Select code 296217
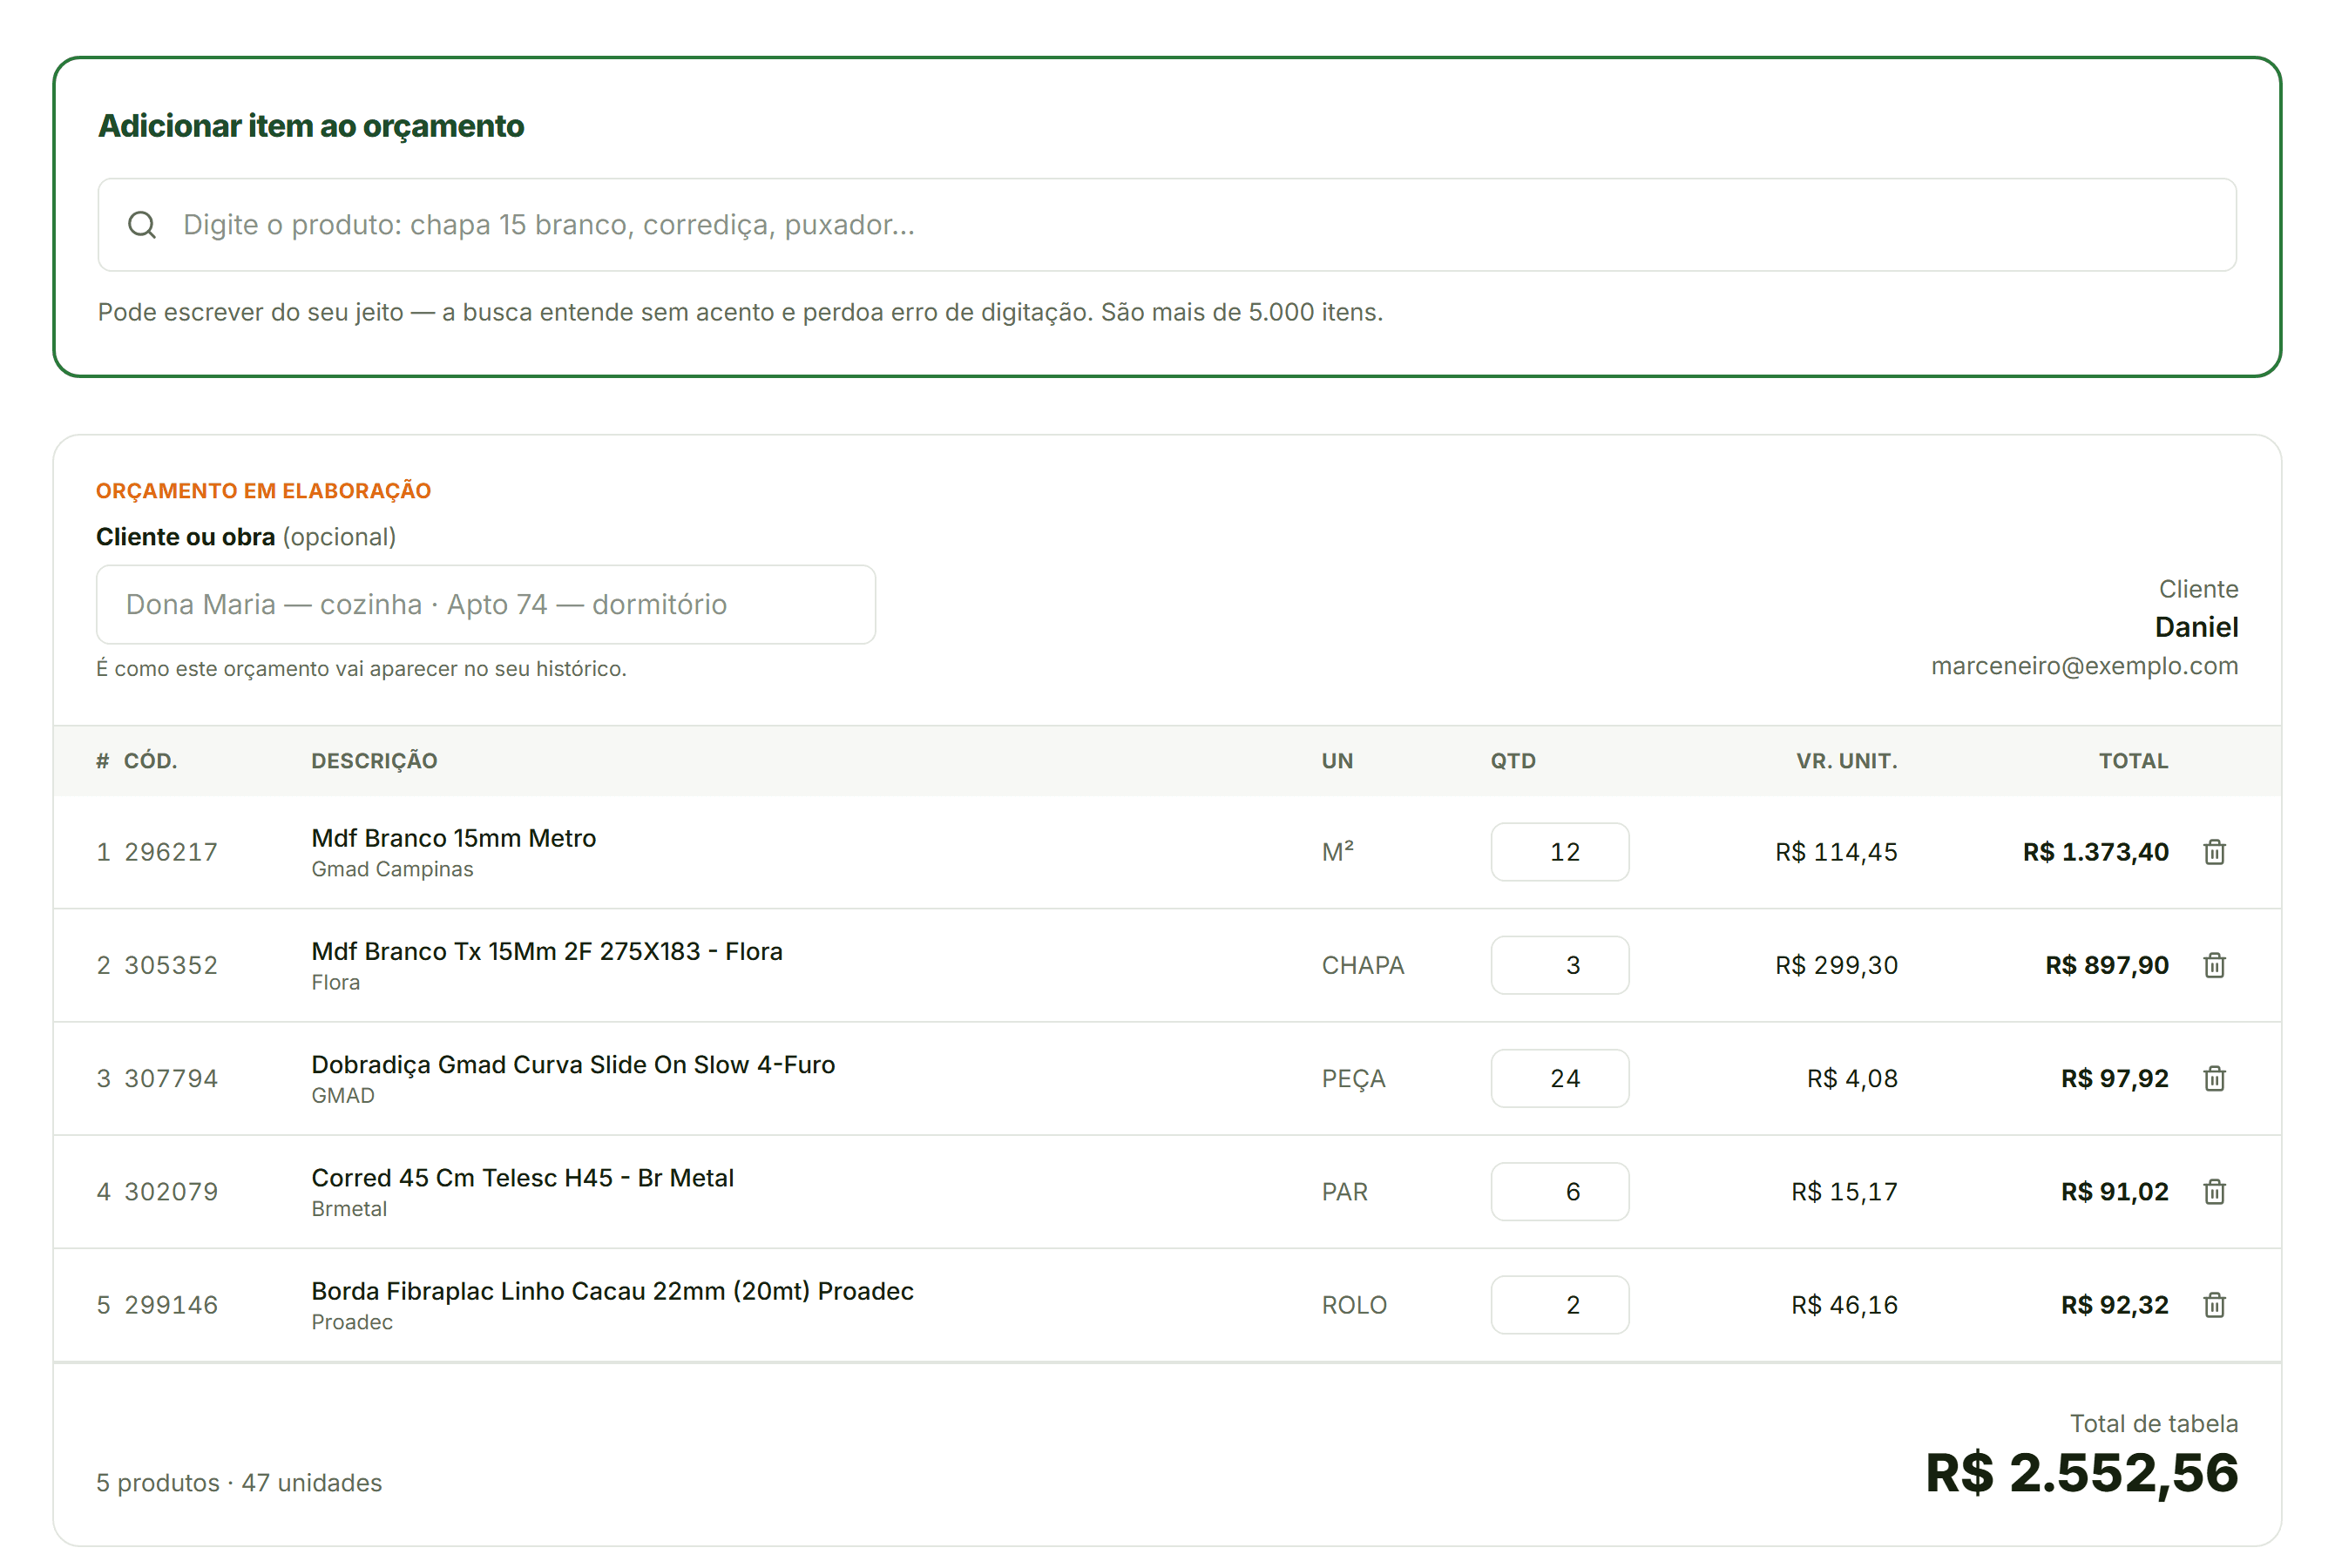This screenshot has width=2335, height=1568. click(171, 852)
